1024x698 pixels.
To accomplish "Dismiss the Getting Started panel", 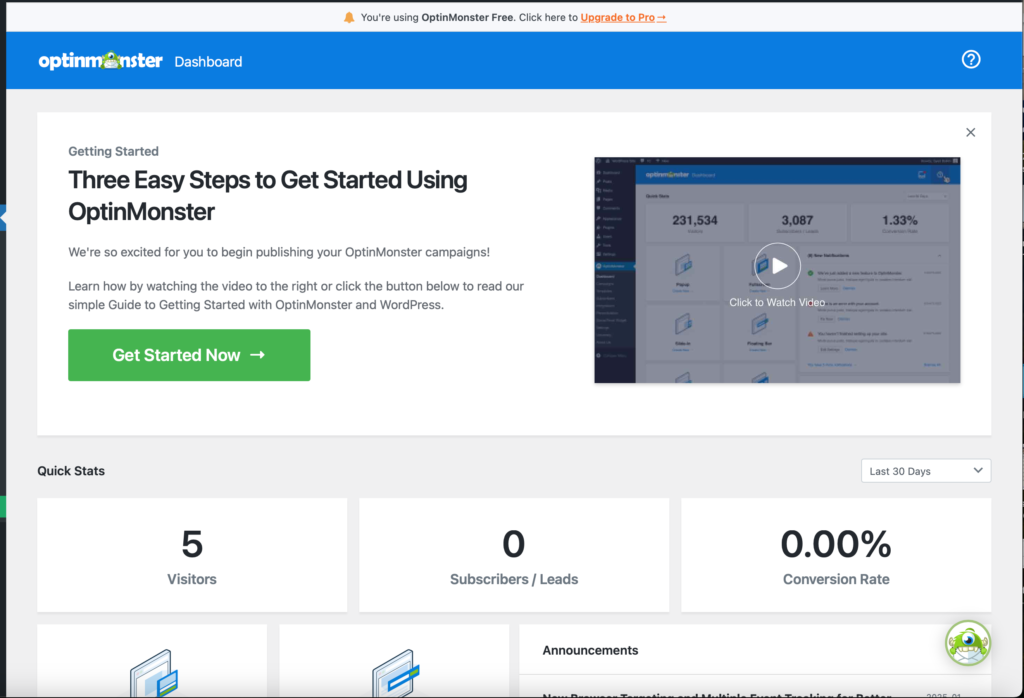I will pyautogui.click(x=970, y=131).
